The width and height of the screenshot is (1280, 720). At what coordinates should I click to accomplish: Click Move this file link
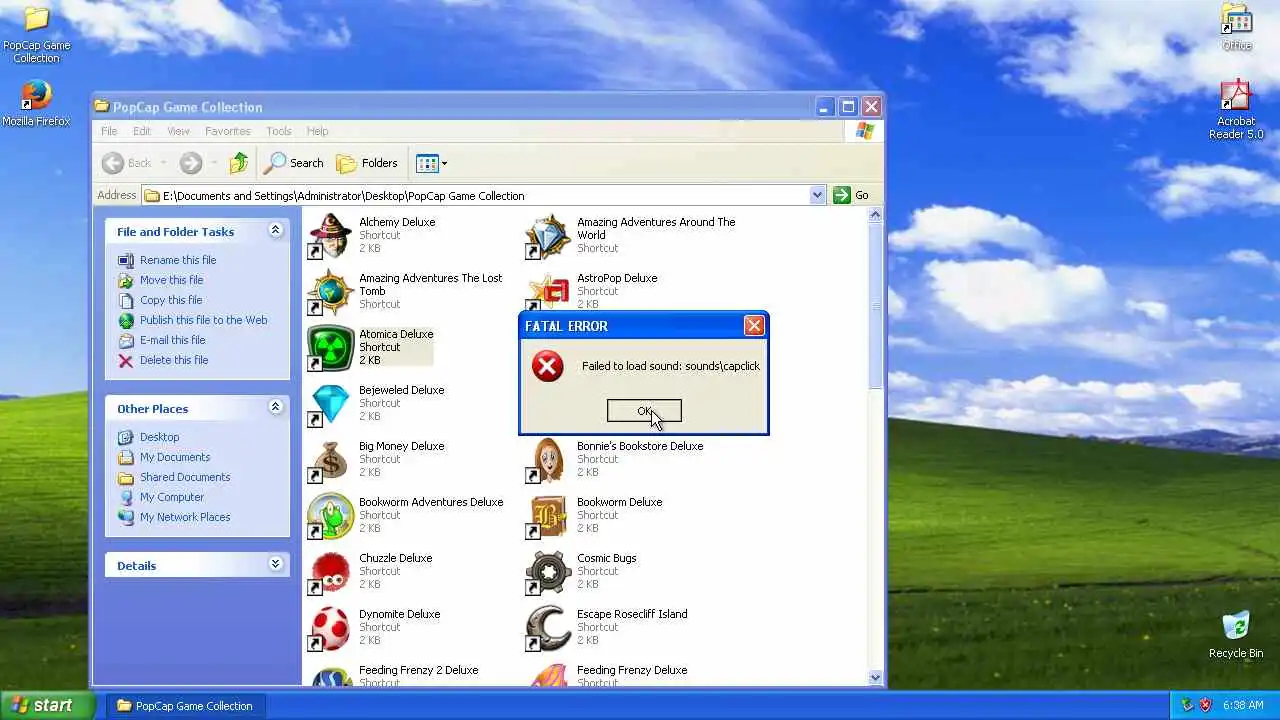[171, 280]
